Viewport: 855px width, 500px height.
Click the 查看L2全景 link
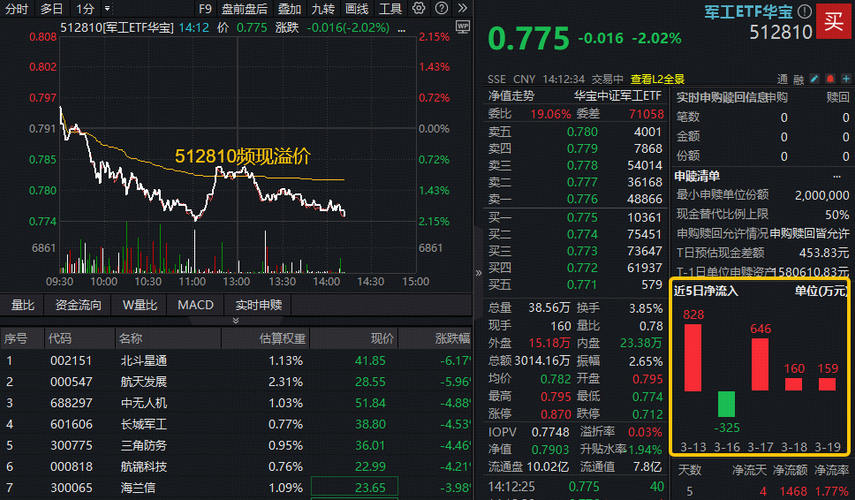click(657, 79)
